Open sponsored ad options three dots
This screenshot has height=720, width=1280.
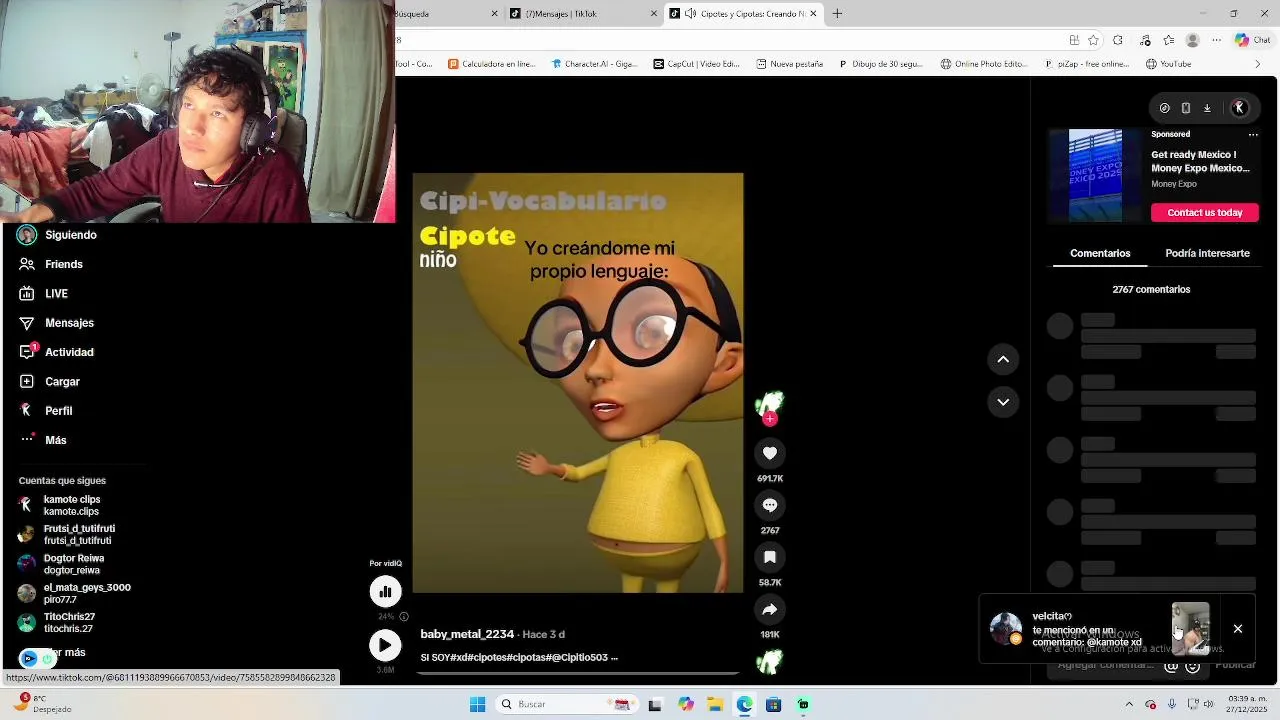(1253, 134)
